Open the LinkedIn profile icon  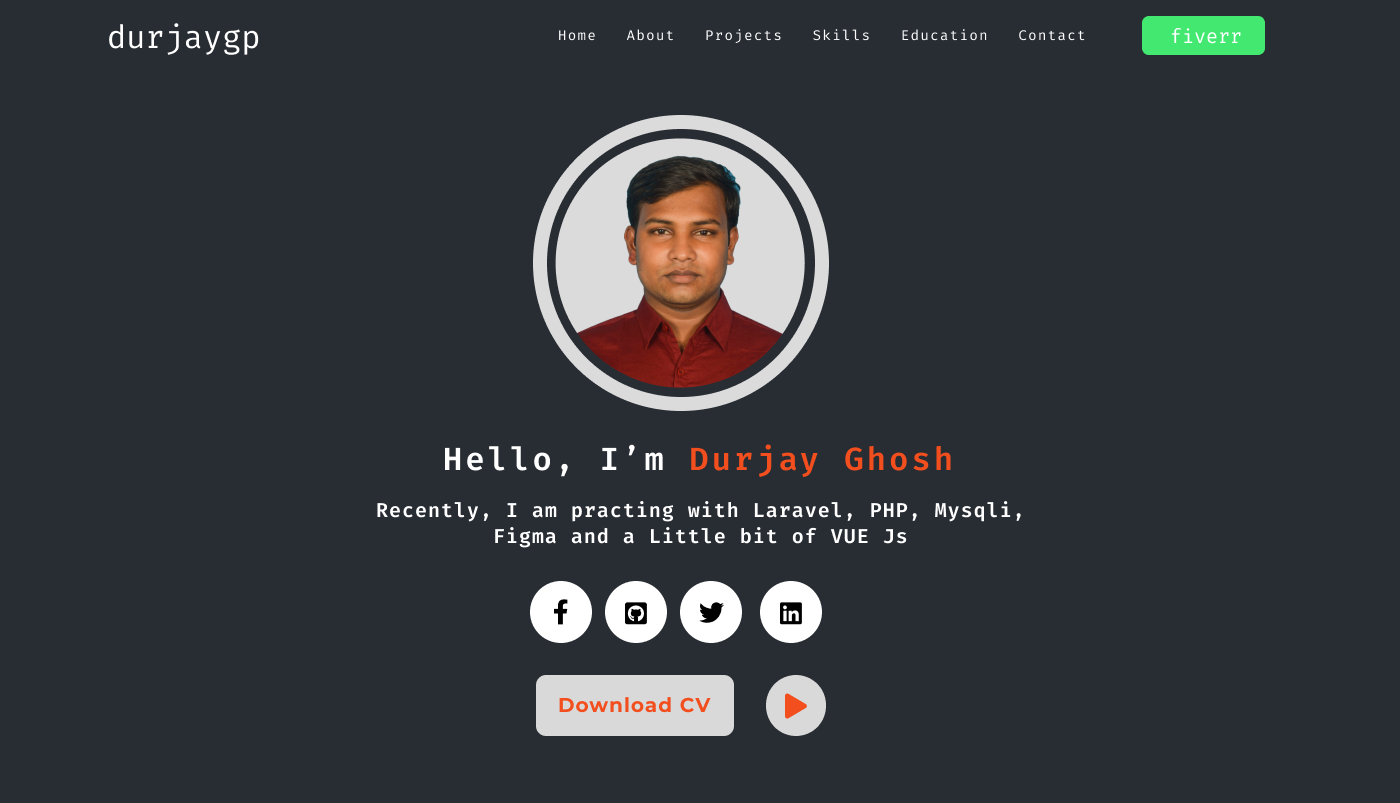pyautogui.click(x=791, y=612)
